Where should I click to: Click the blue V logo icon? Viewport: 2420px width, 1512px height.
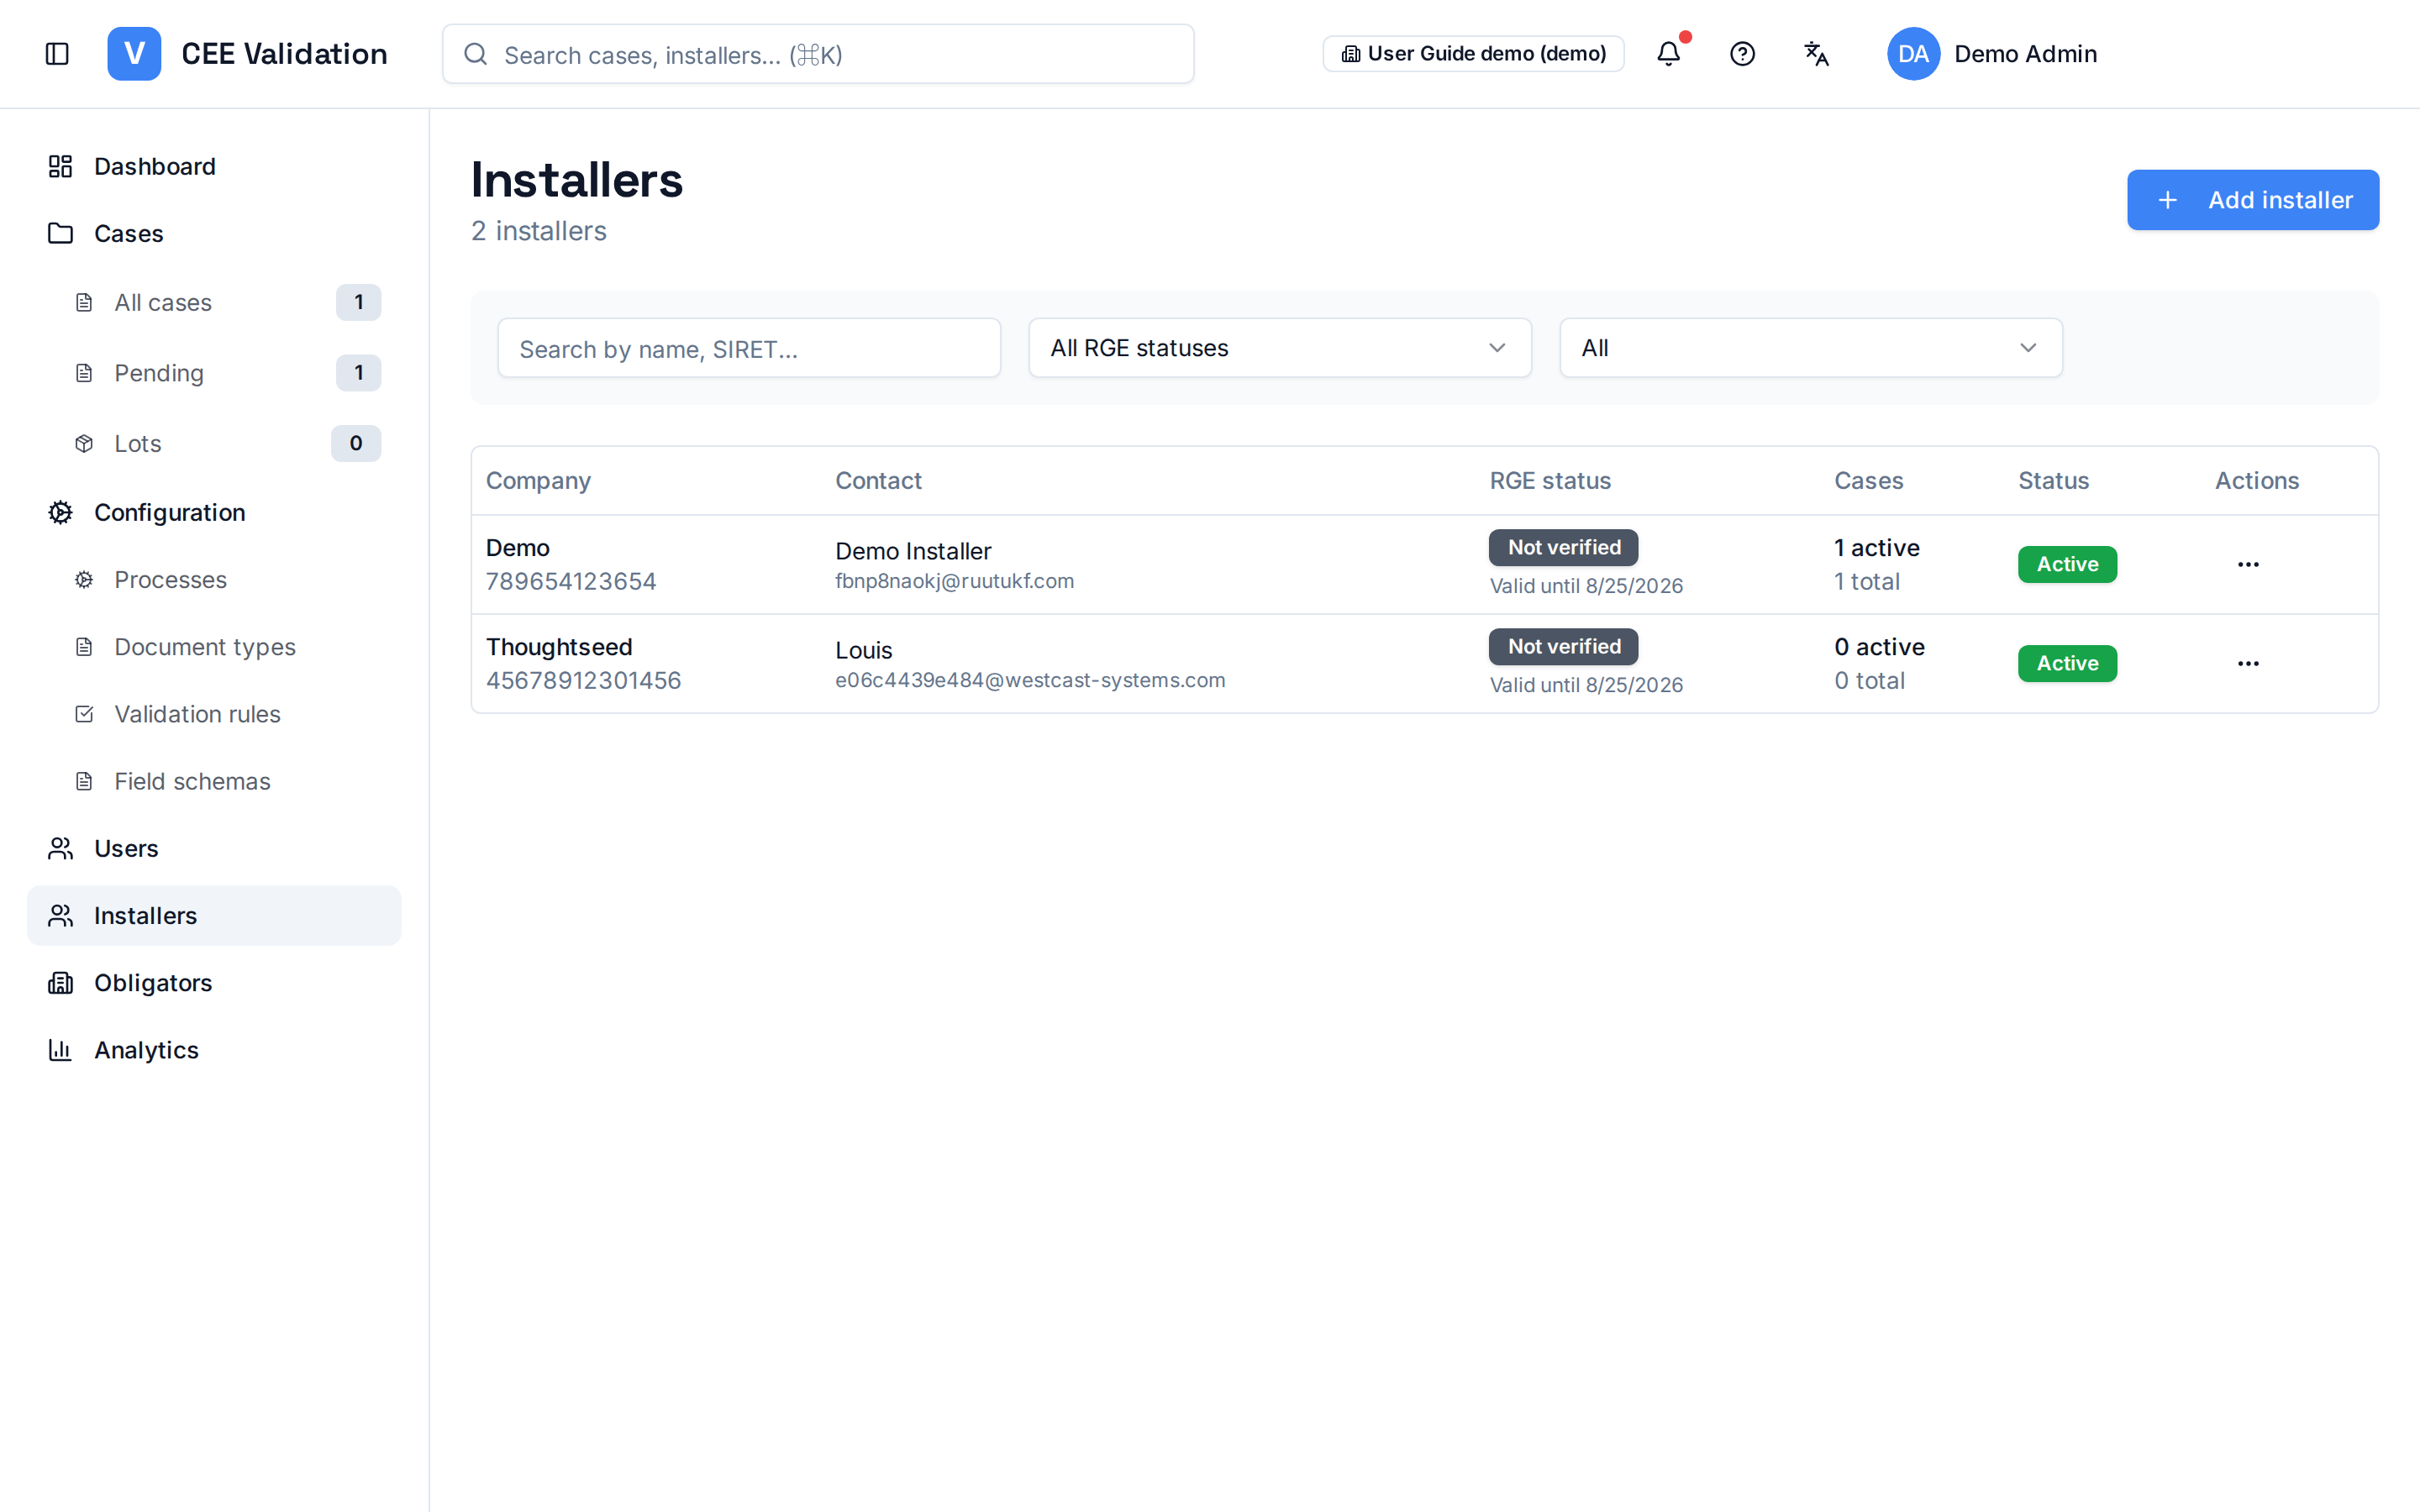[x=134, y=54]
